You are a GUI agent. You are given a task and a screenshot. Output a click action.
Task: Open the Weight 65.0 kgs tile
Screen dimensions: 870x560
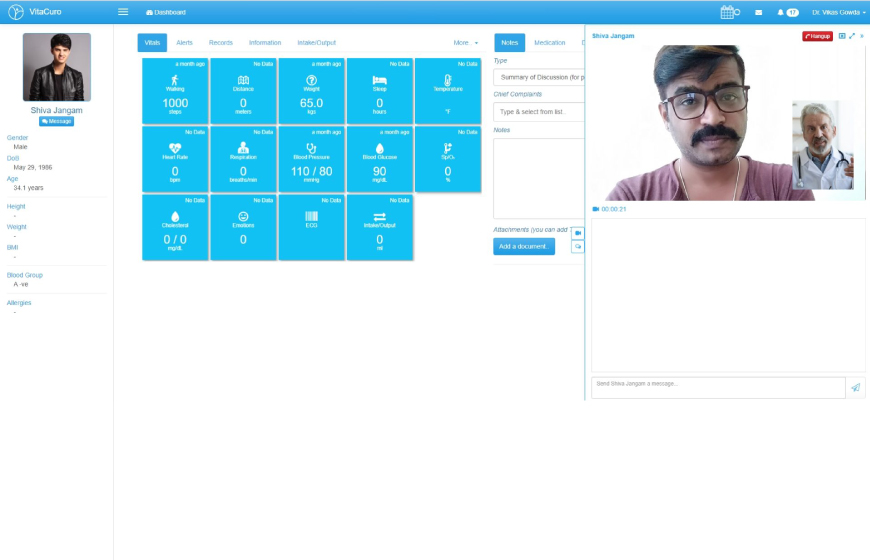point(311,90)
